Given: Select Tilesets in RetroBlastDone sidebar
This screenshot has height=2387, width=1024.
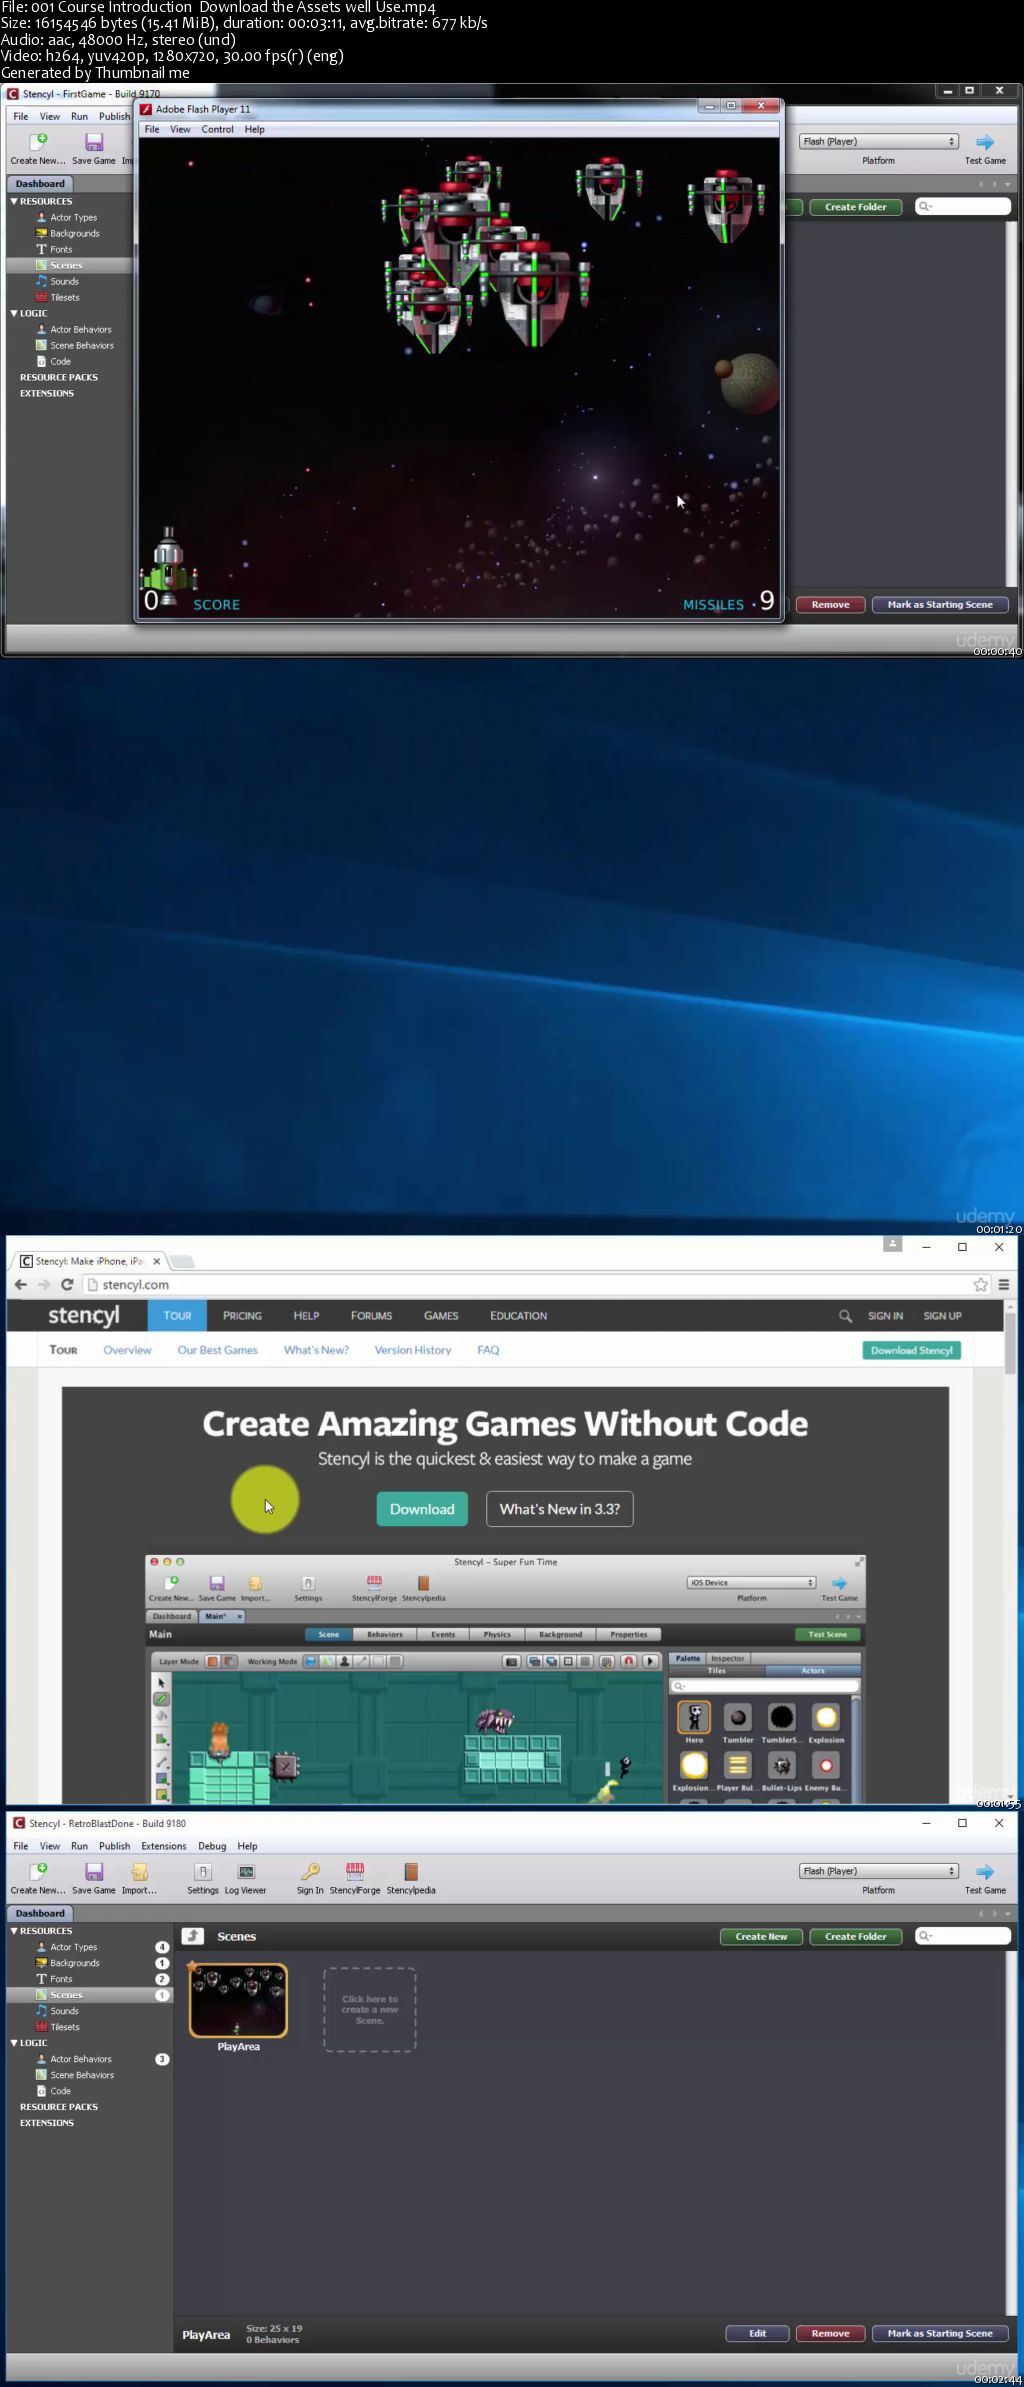Looking at the screenshot, I should tap(65, 2027).
